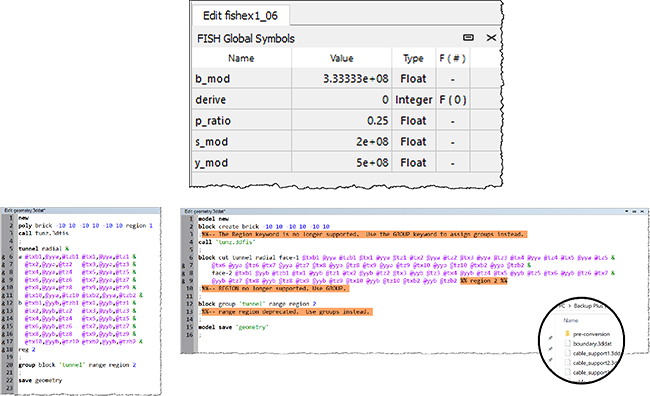Click the value 0.25 for p_ratio
This screenshot has width=650, height=396.
pyautogui.click(x=378, y=121)
